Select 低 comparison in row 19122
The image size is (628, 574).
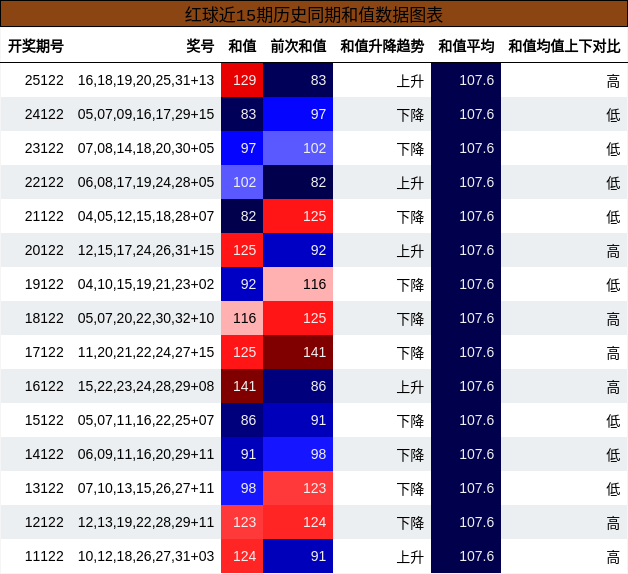pos(613,286)
